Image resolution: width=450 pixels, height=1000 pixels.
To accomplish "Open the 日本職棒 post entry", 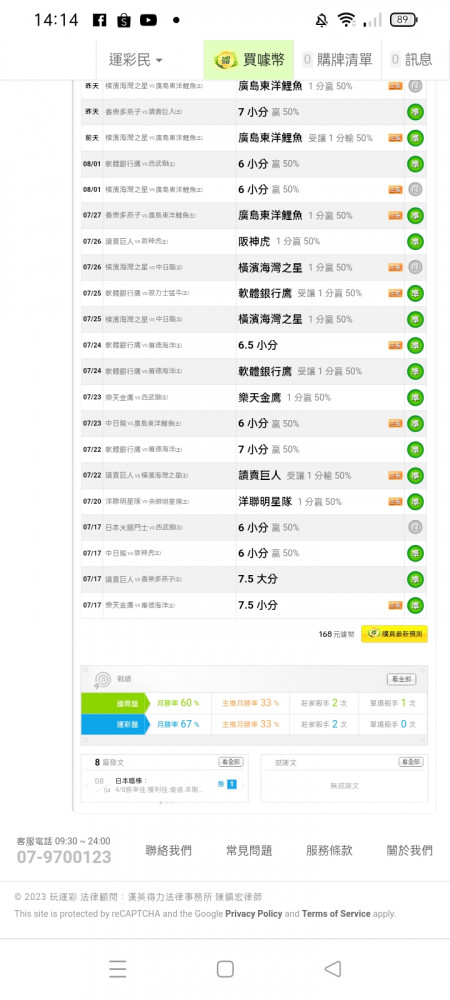I will point(159,785).
